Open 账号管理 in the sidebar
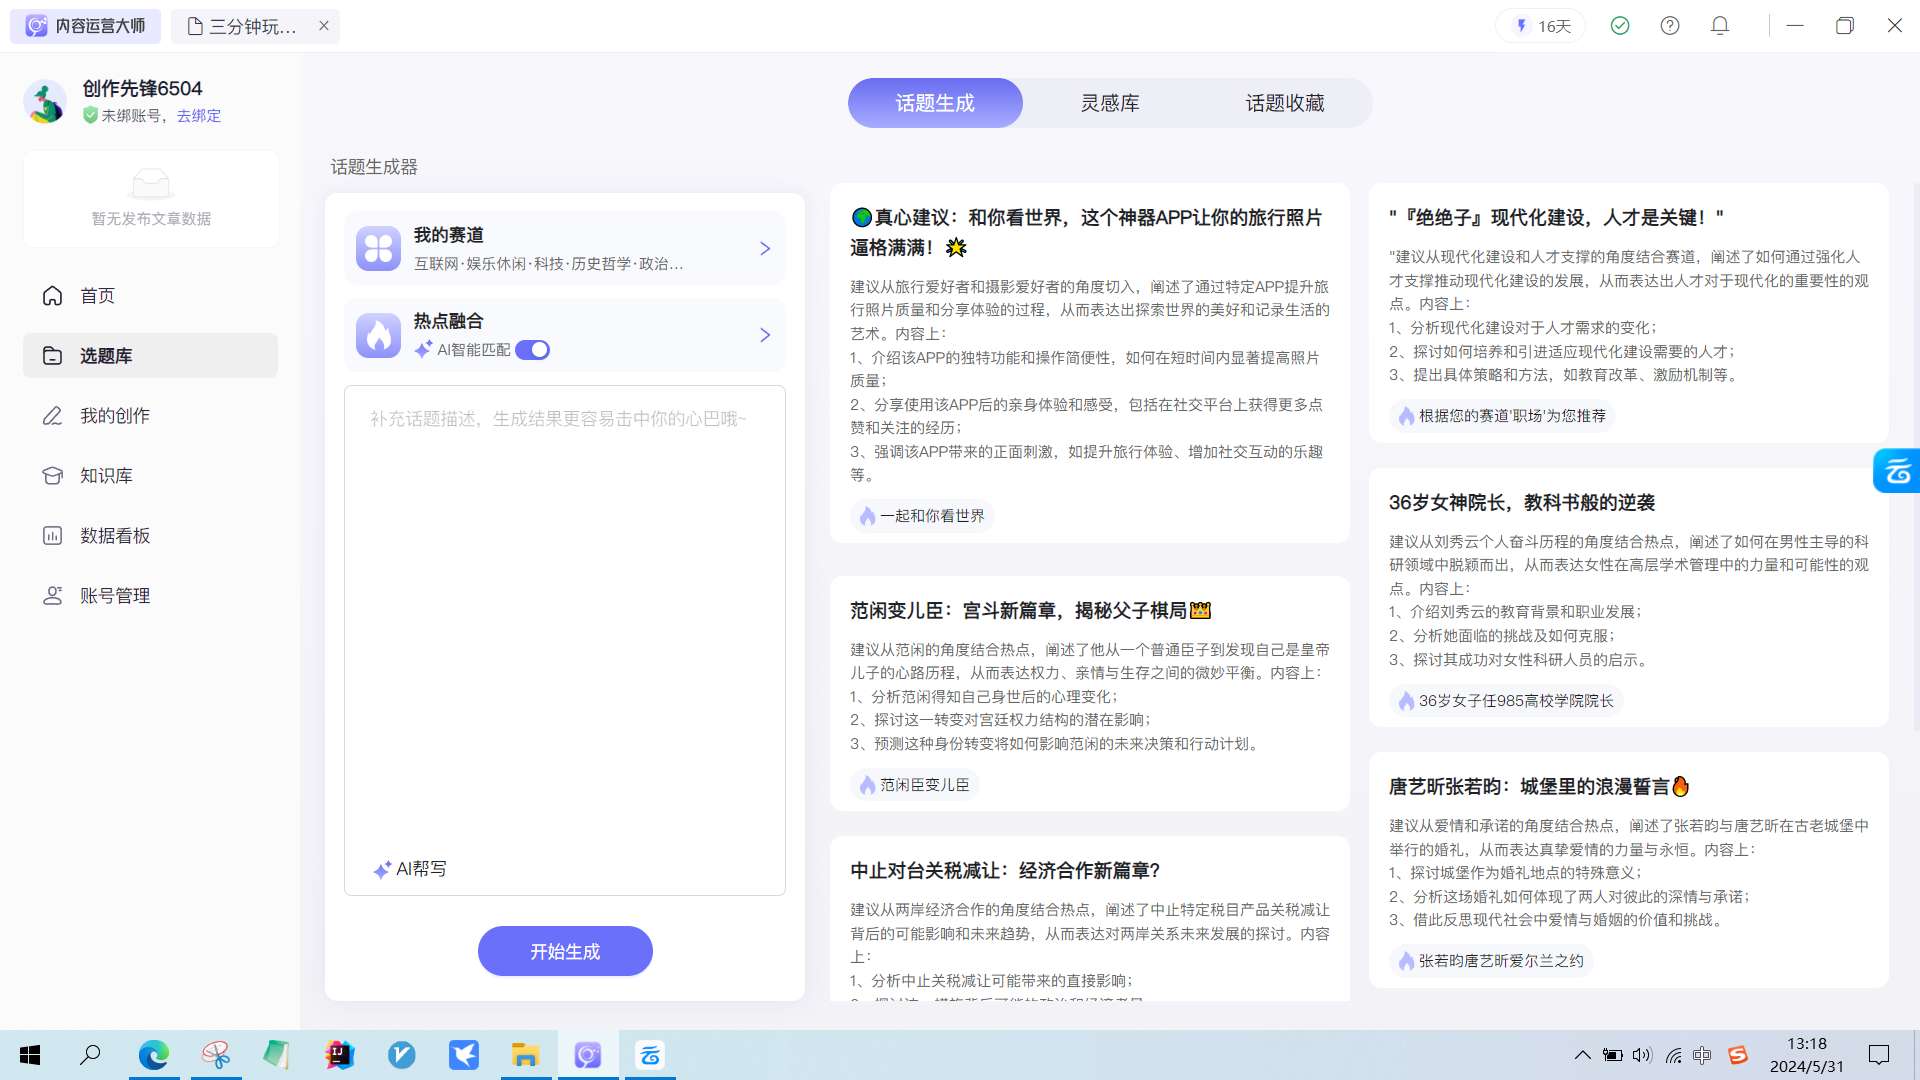1920x1080 pixels. coord(115,595)
